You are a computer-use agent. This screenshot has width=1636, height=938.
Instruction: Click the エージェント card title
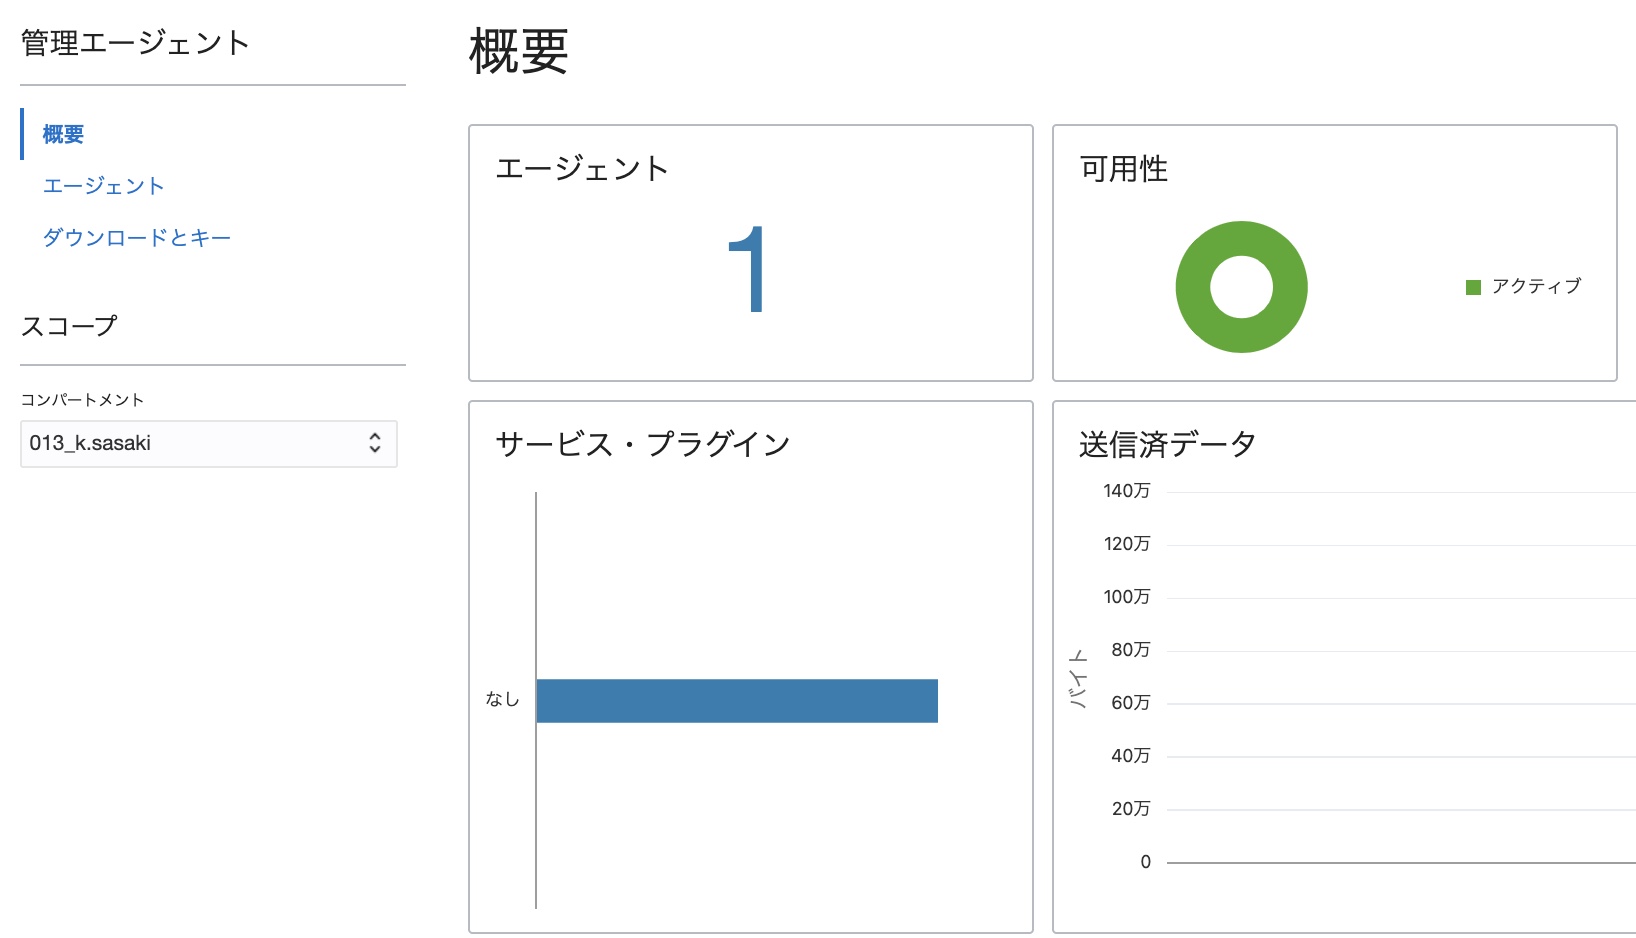[x=582, y=169]
